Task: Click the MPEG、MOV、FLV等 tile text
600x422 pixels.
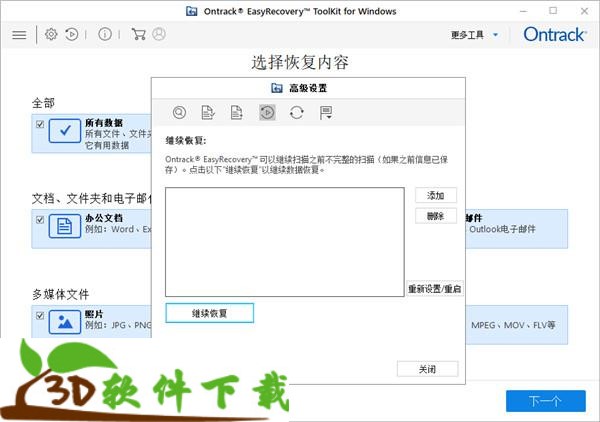Action: [x=513, y=325]
